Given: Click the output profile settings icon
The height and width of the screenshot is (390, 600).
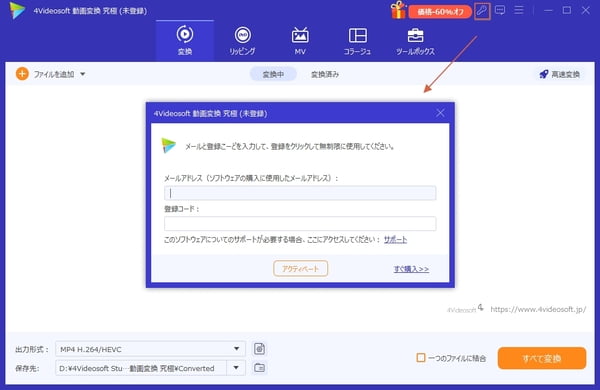Looking at the screenshot, I should click(259, 349).
